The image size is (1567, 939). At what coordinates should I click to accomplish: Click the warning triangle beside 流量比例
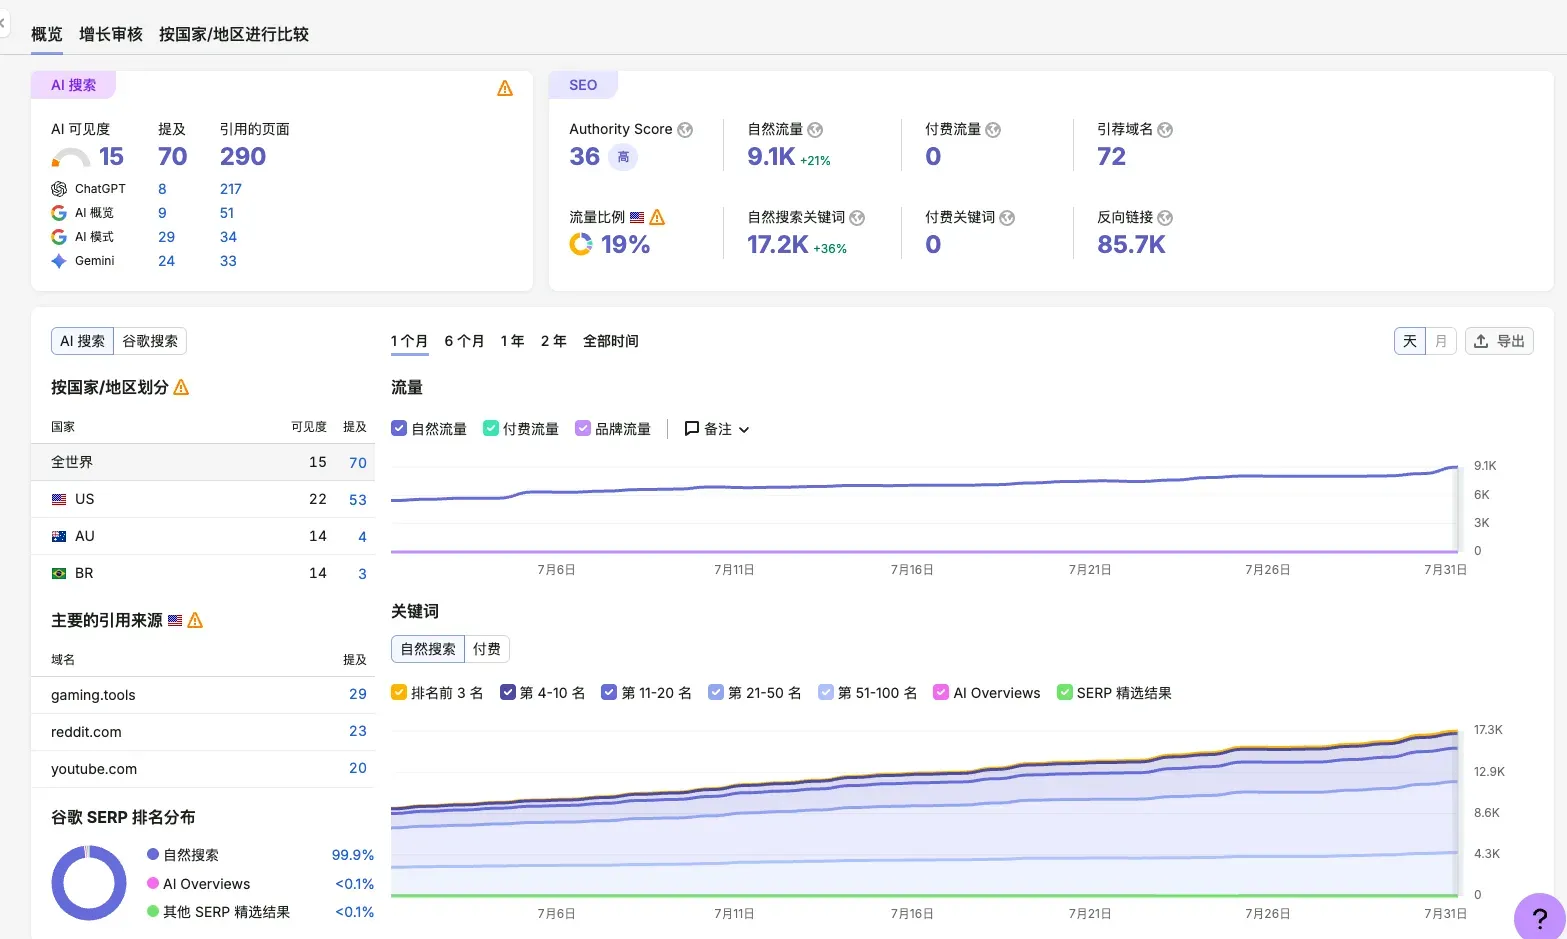[657, 217]
